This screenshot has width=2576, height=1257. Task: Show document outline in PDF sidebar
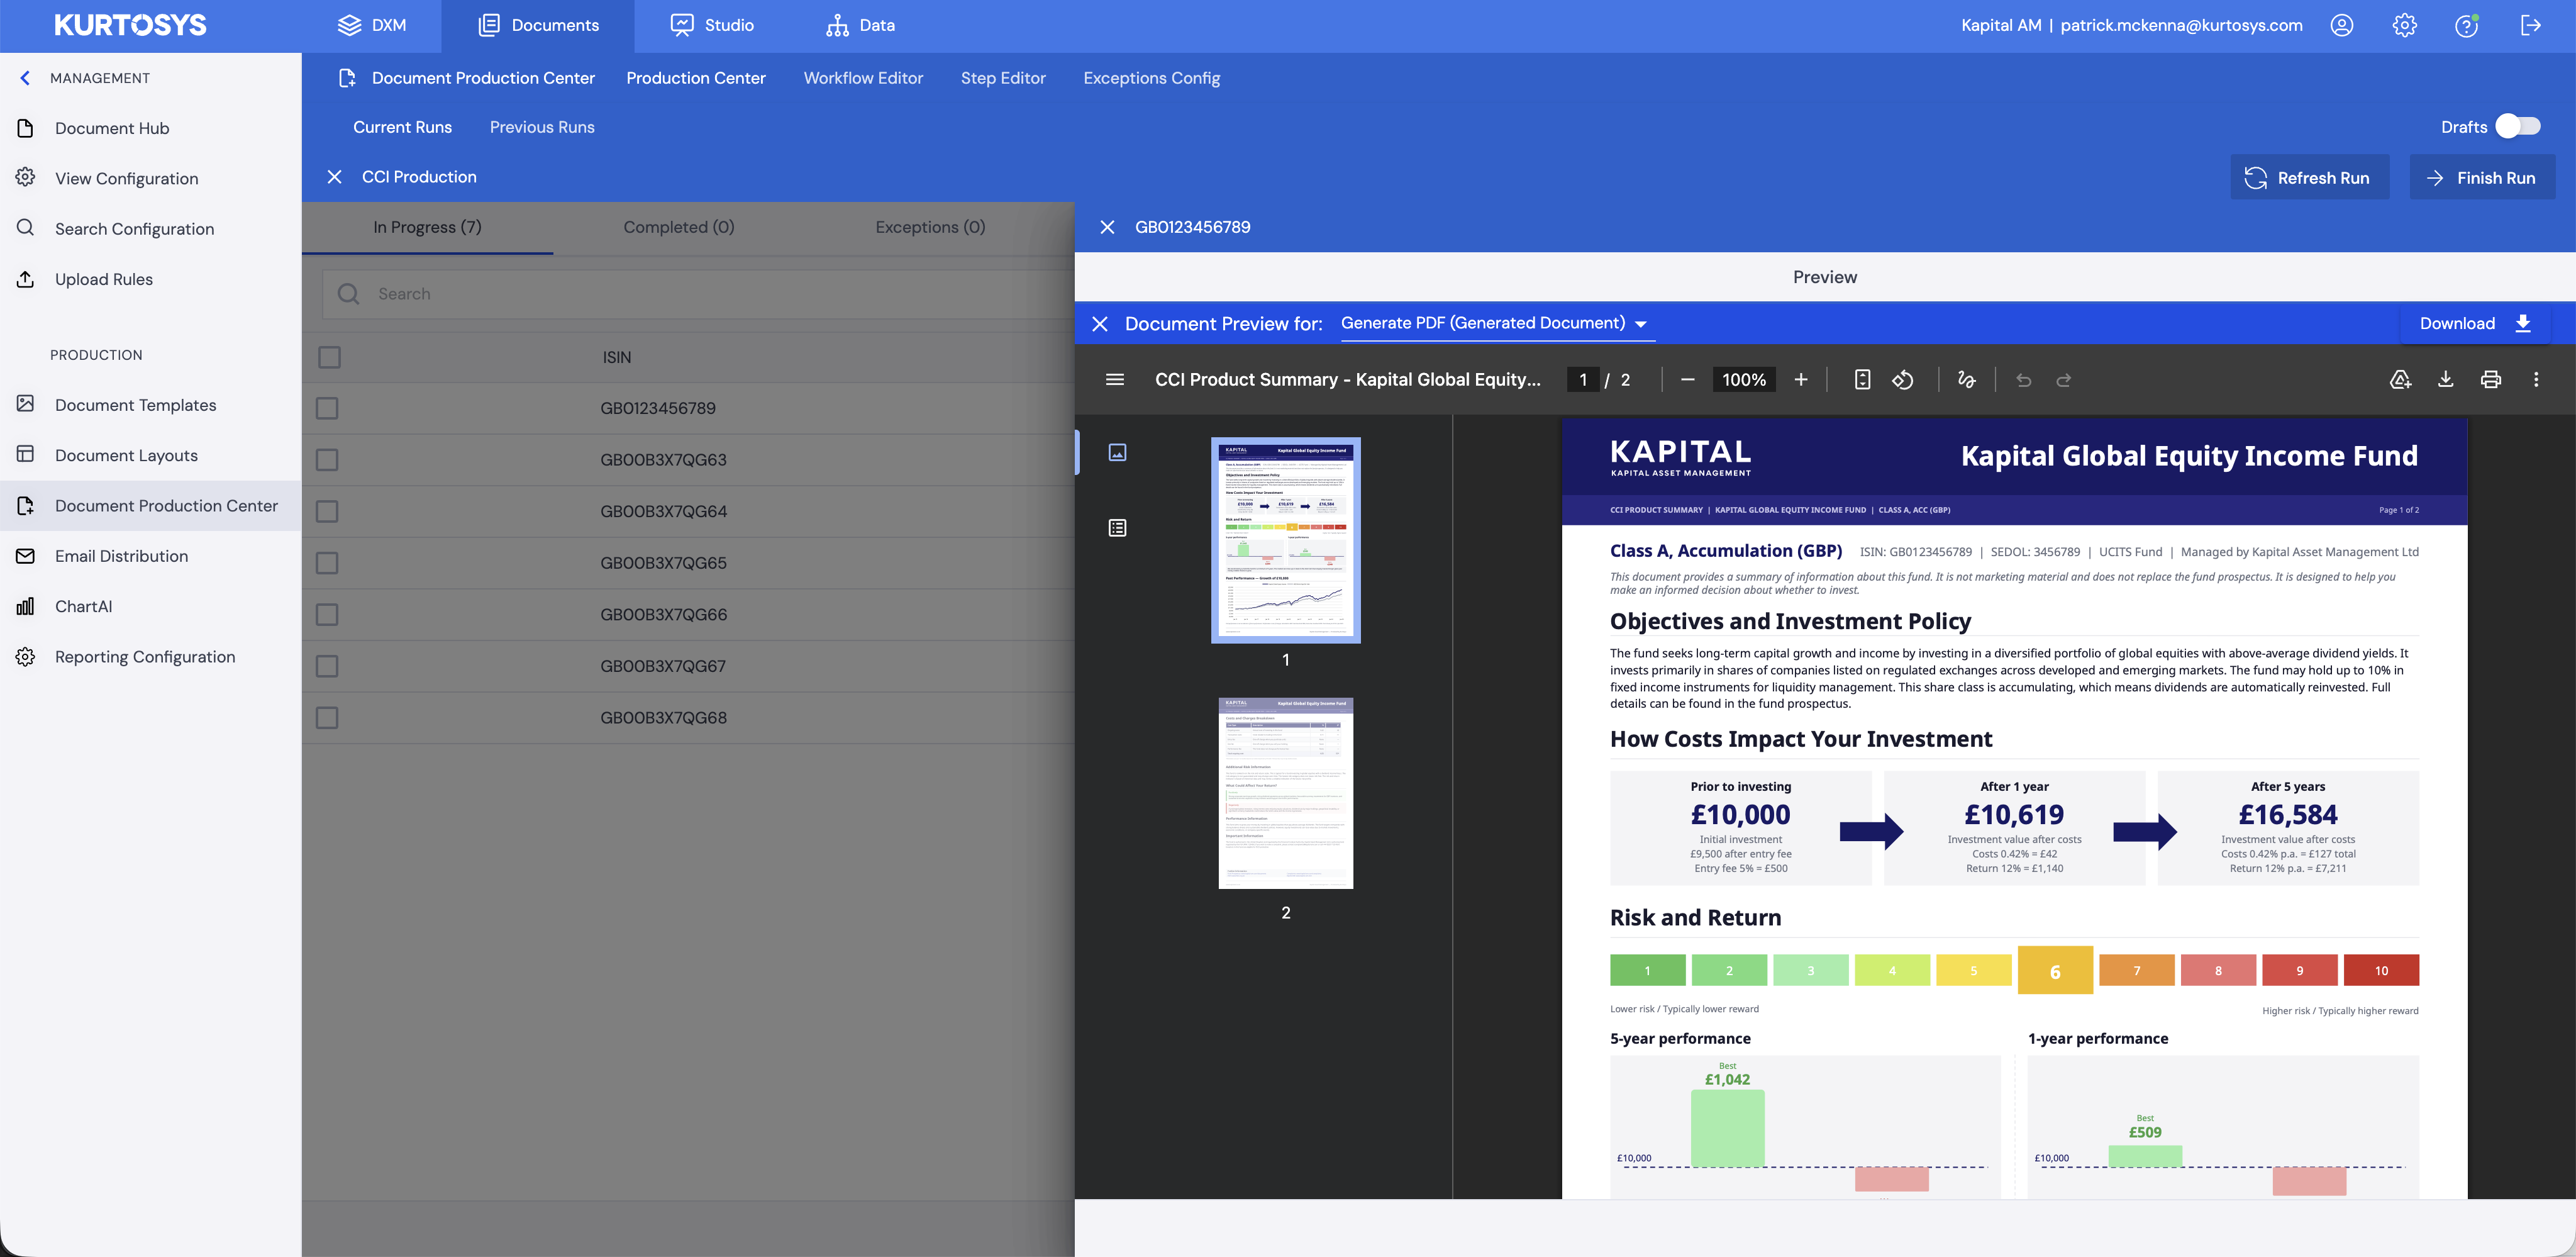[1118, 528]
